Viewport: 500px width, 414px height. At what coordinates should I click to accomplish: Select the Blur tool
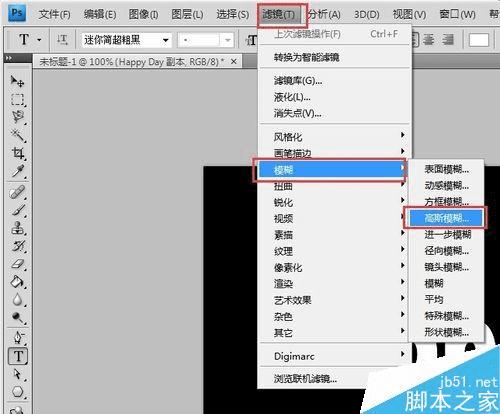pos(17,300)
